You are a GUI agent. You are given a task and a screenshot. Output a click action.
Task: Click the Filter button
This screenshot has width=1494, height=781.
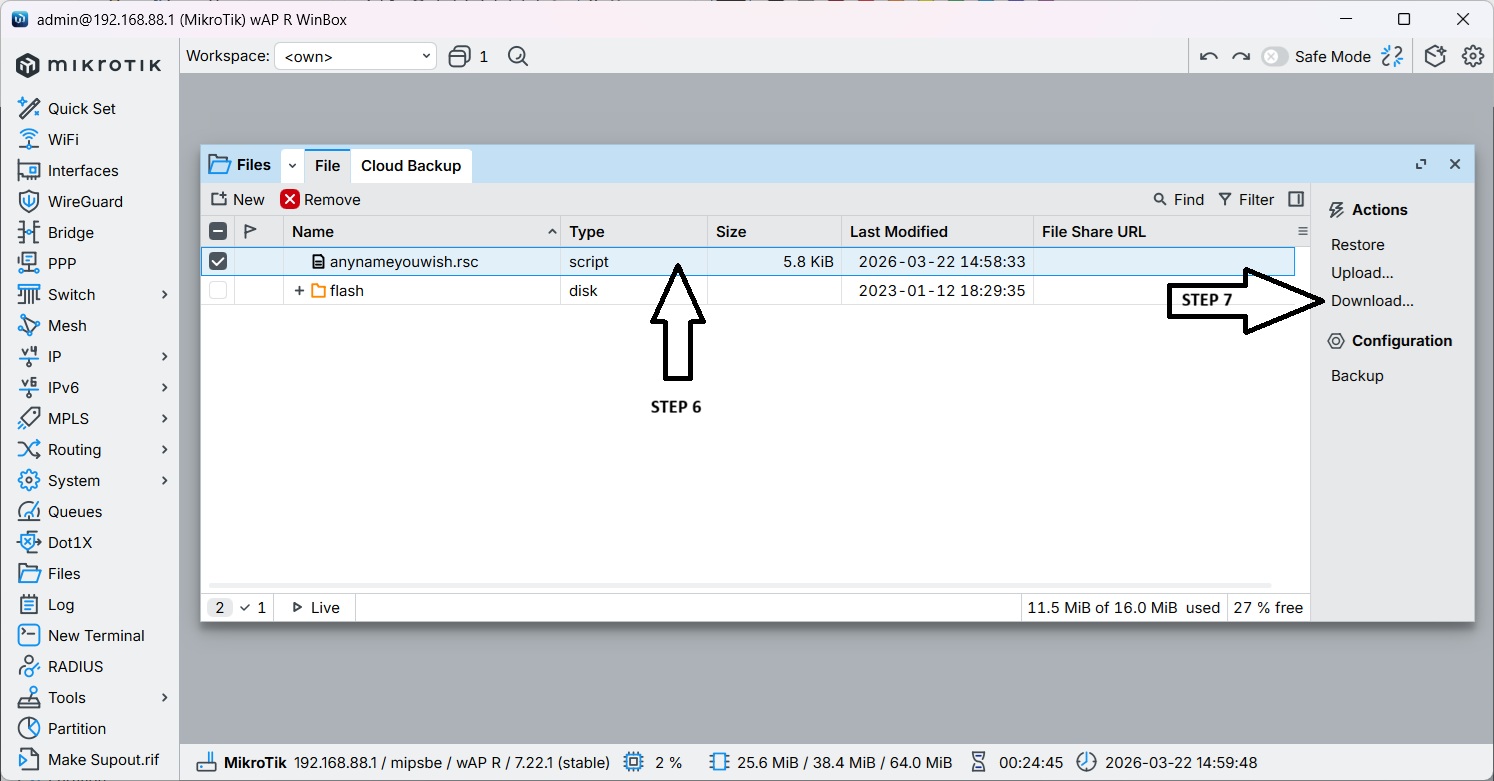point(1246,199)
